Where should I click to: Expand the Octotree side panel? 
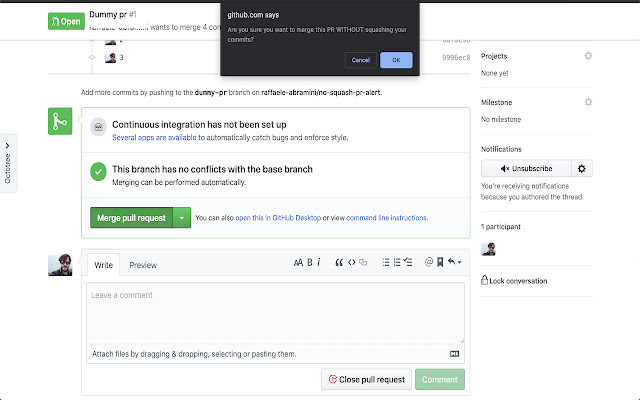tap(8, 163)
